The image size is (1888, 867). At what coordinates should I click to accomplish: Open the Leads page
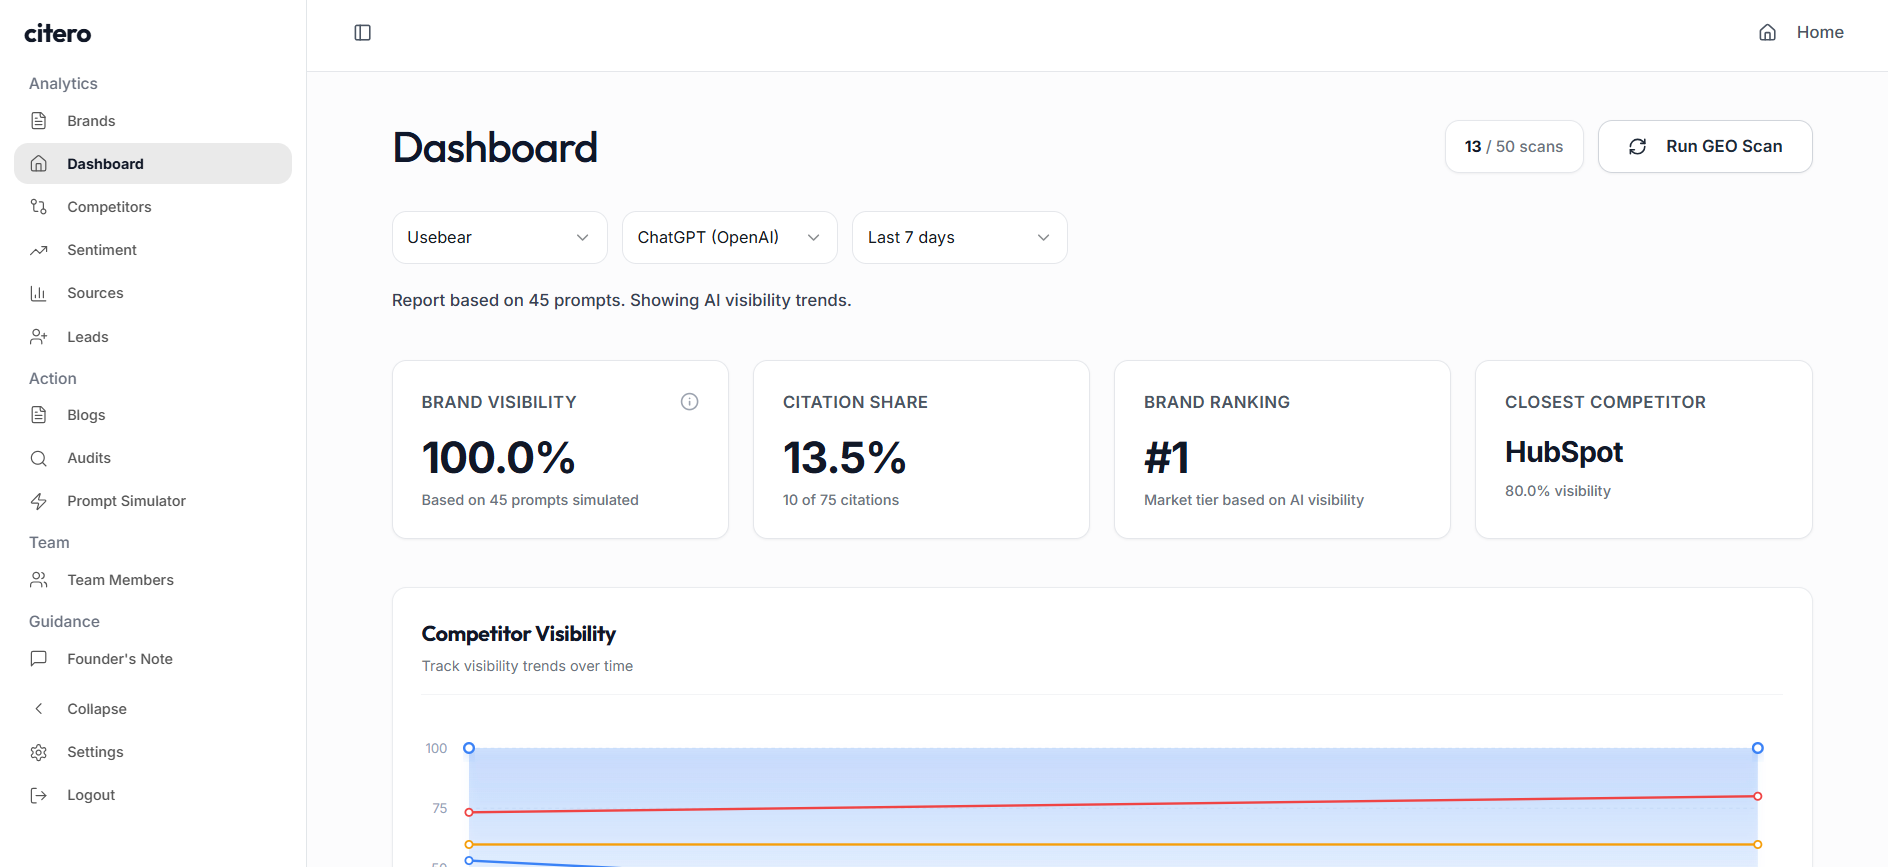click(x=153, y=337)
